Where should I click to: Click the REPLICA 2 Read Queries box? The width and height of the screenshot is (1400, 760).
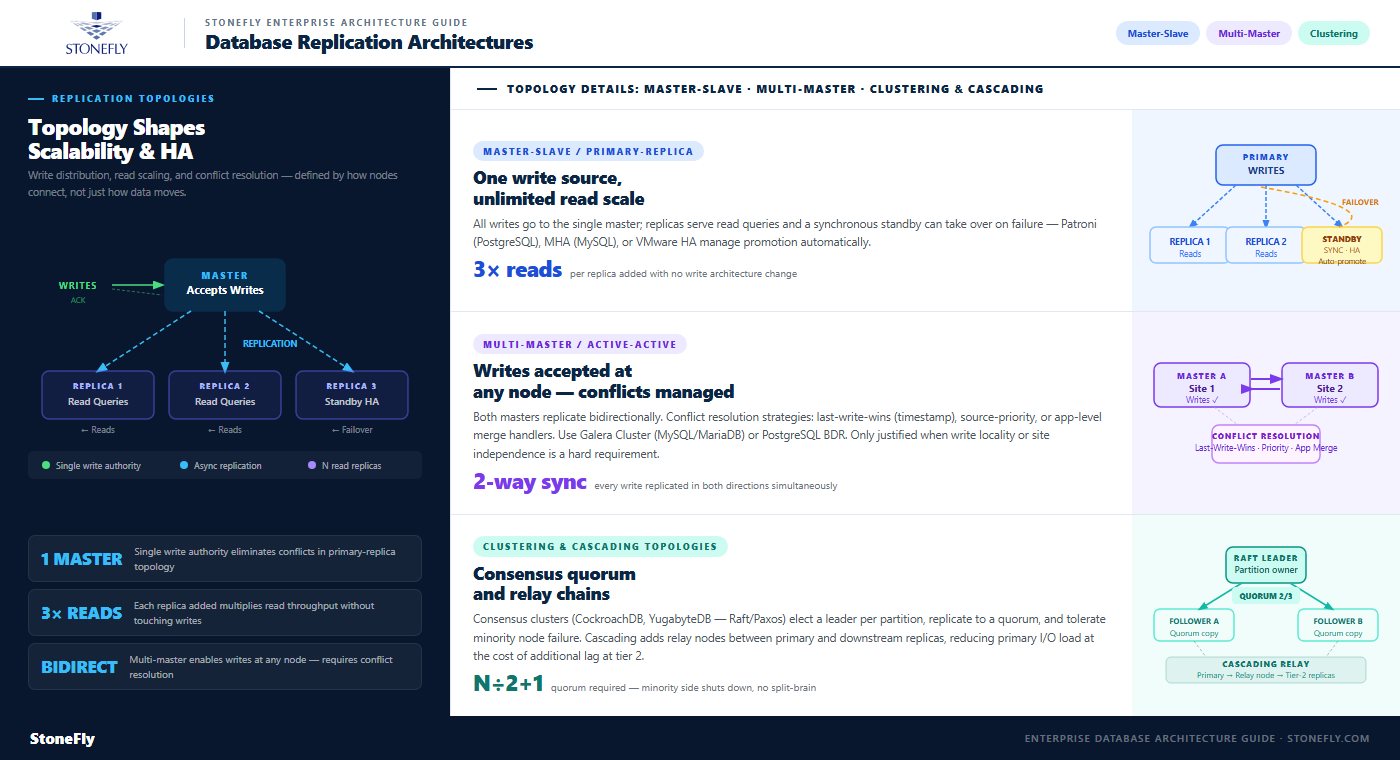(x=225, y=394)
